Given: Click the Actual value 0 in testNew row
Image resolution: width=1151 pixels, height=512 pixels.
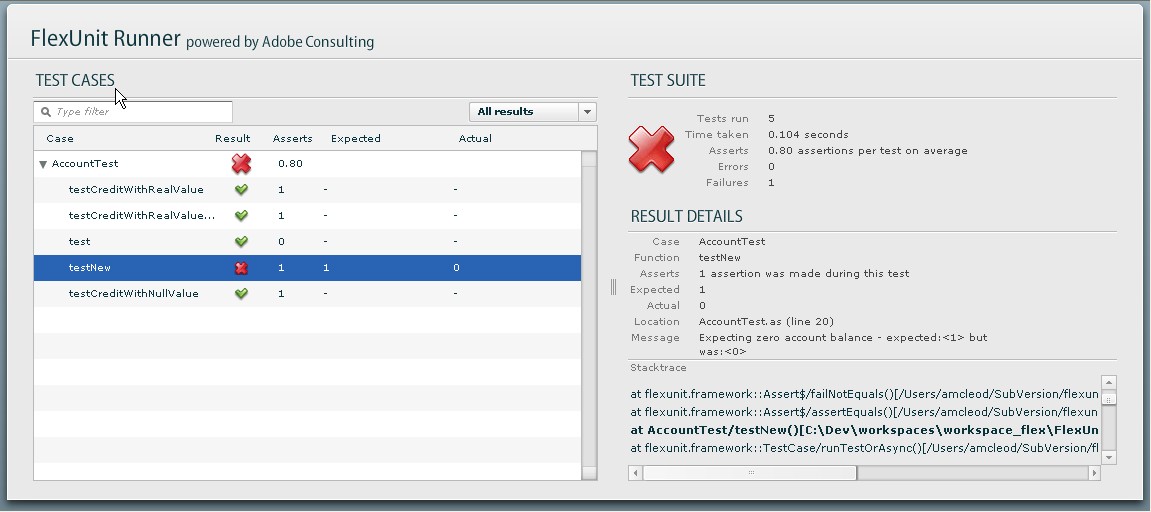Looking at the screenshot, I should click(456, 268).
